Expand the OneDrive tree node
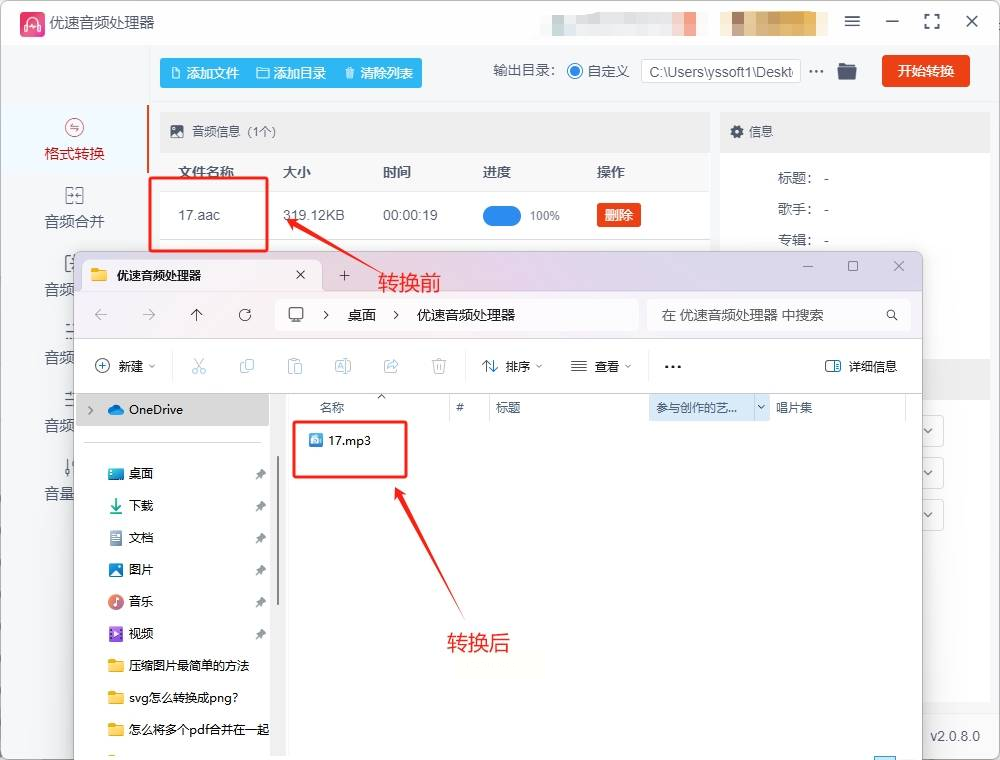Image resolution: width=1000 pixels, height=760 pixels. click(91, 410)
